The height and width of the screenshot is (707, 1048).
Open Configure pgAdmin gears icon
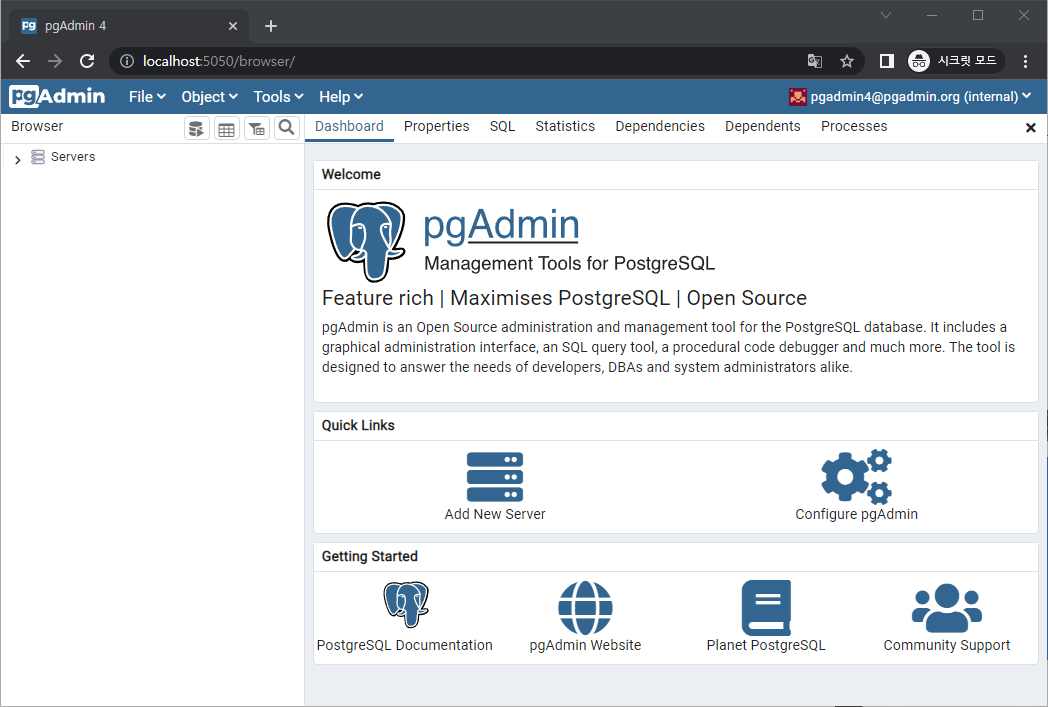(x=856, y=477)
